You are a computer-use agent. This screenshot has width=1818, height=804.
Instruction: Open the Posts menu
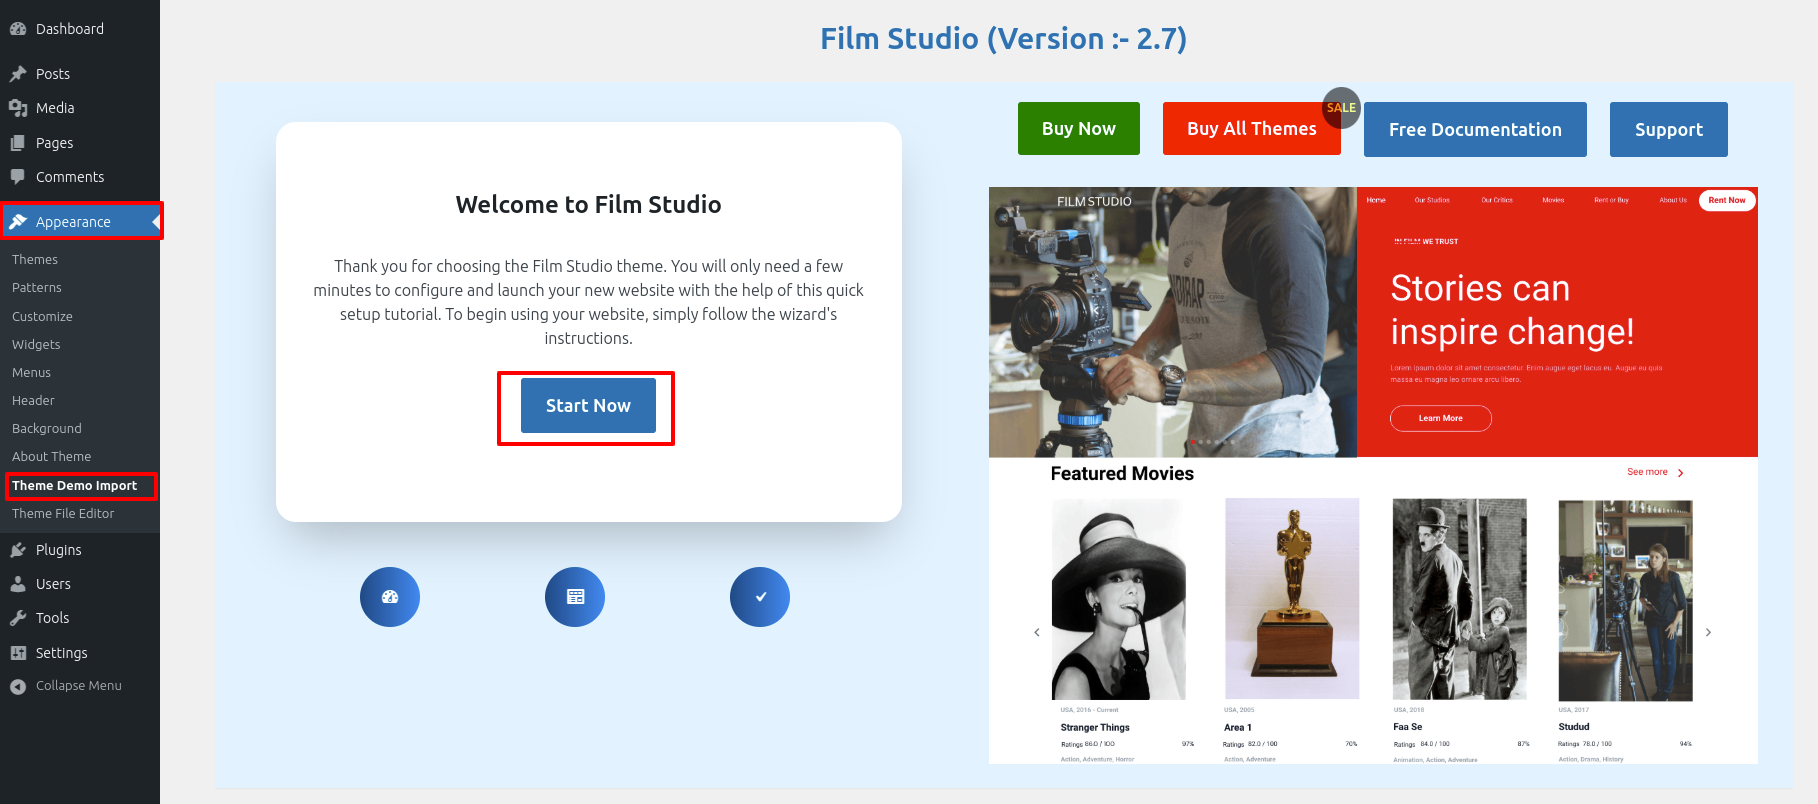coord(80,74)
